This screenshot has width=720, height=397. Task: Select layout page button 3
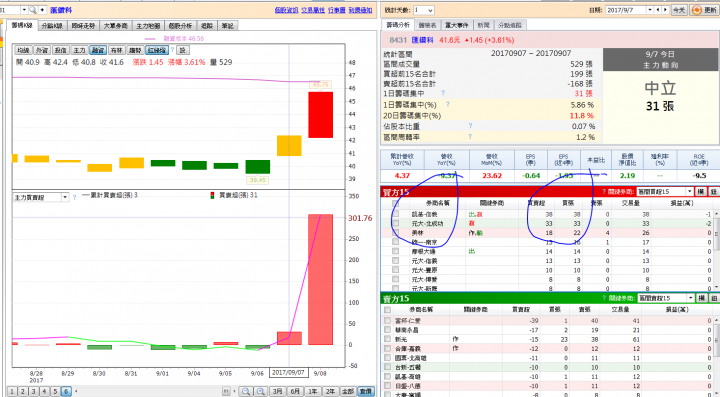point(33,391)
